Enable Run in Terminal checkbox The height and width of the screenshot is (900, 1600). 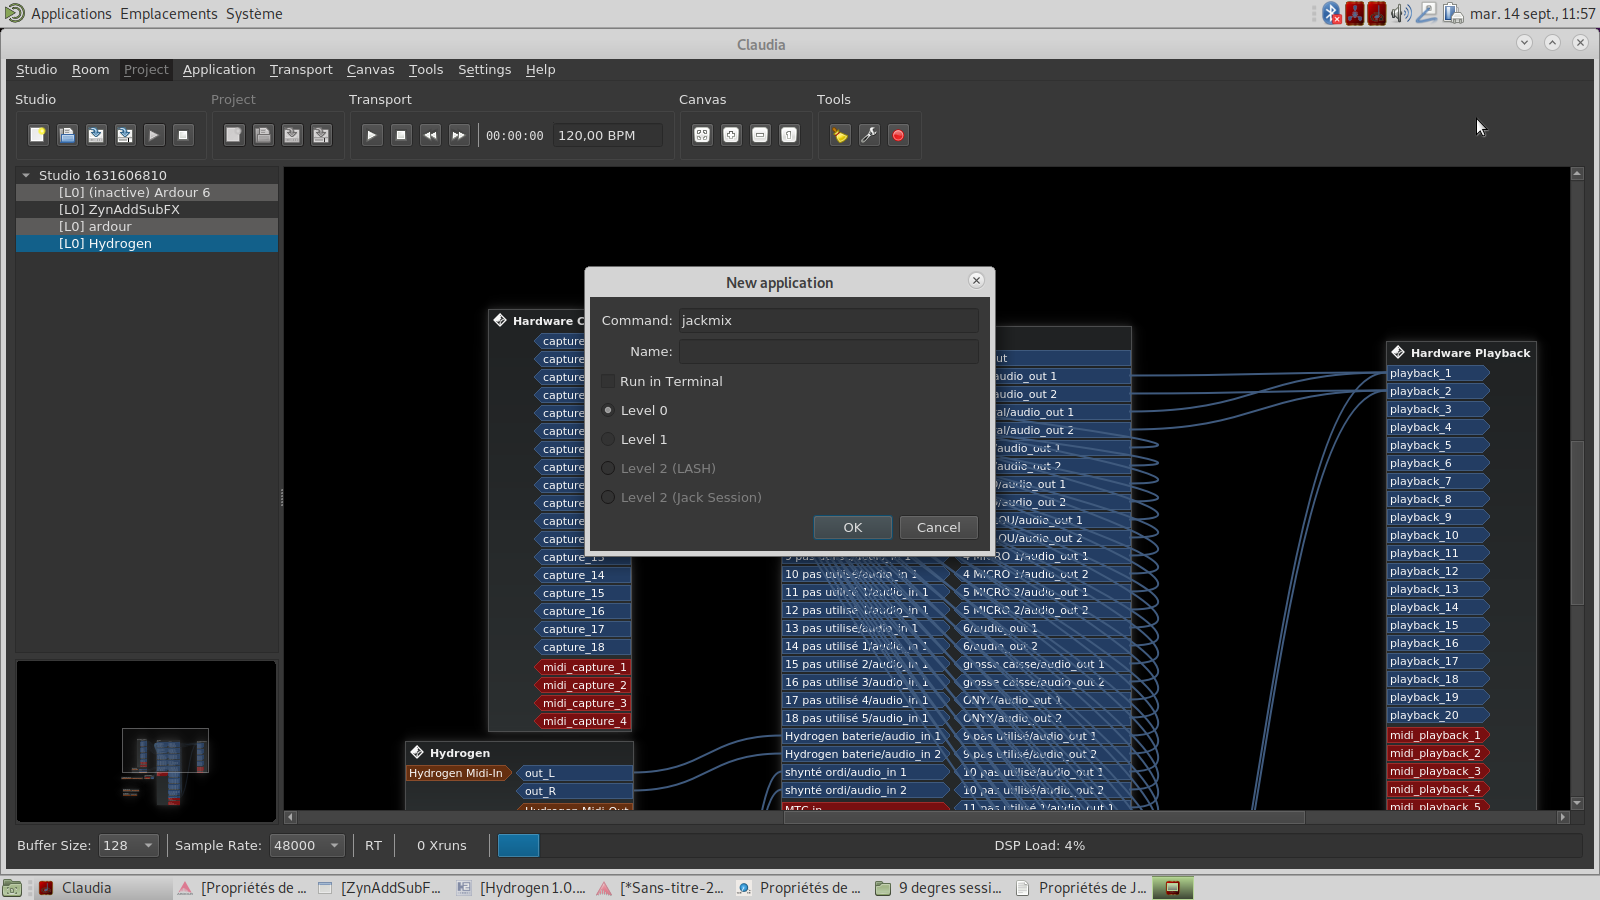pos(608,382)
